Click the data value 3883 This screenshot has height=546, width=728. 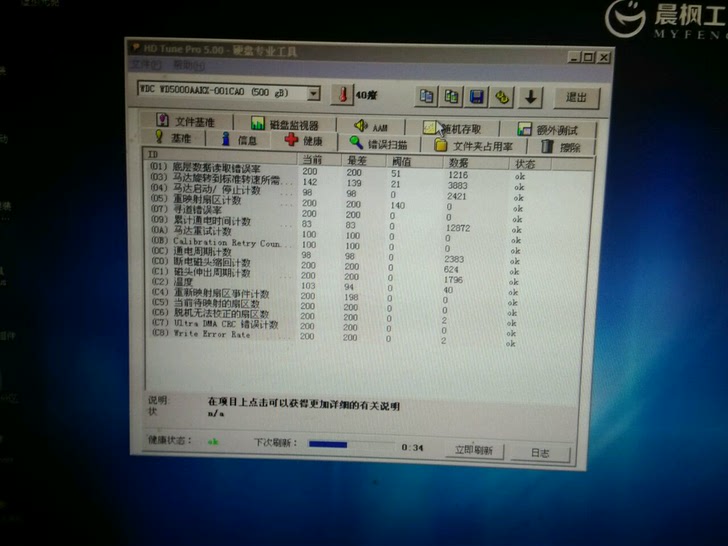(x=457, y=186)
